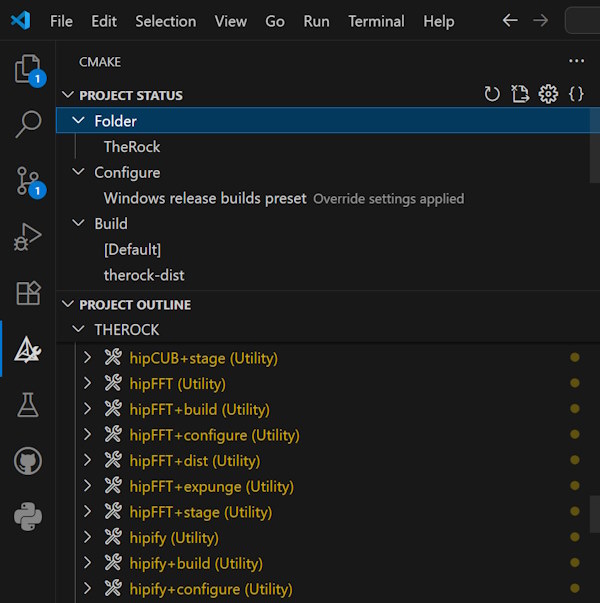Open the File menu
600x603 pixels.
(x=61, y=21)
